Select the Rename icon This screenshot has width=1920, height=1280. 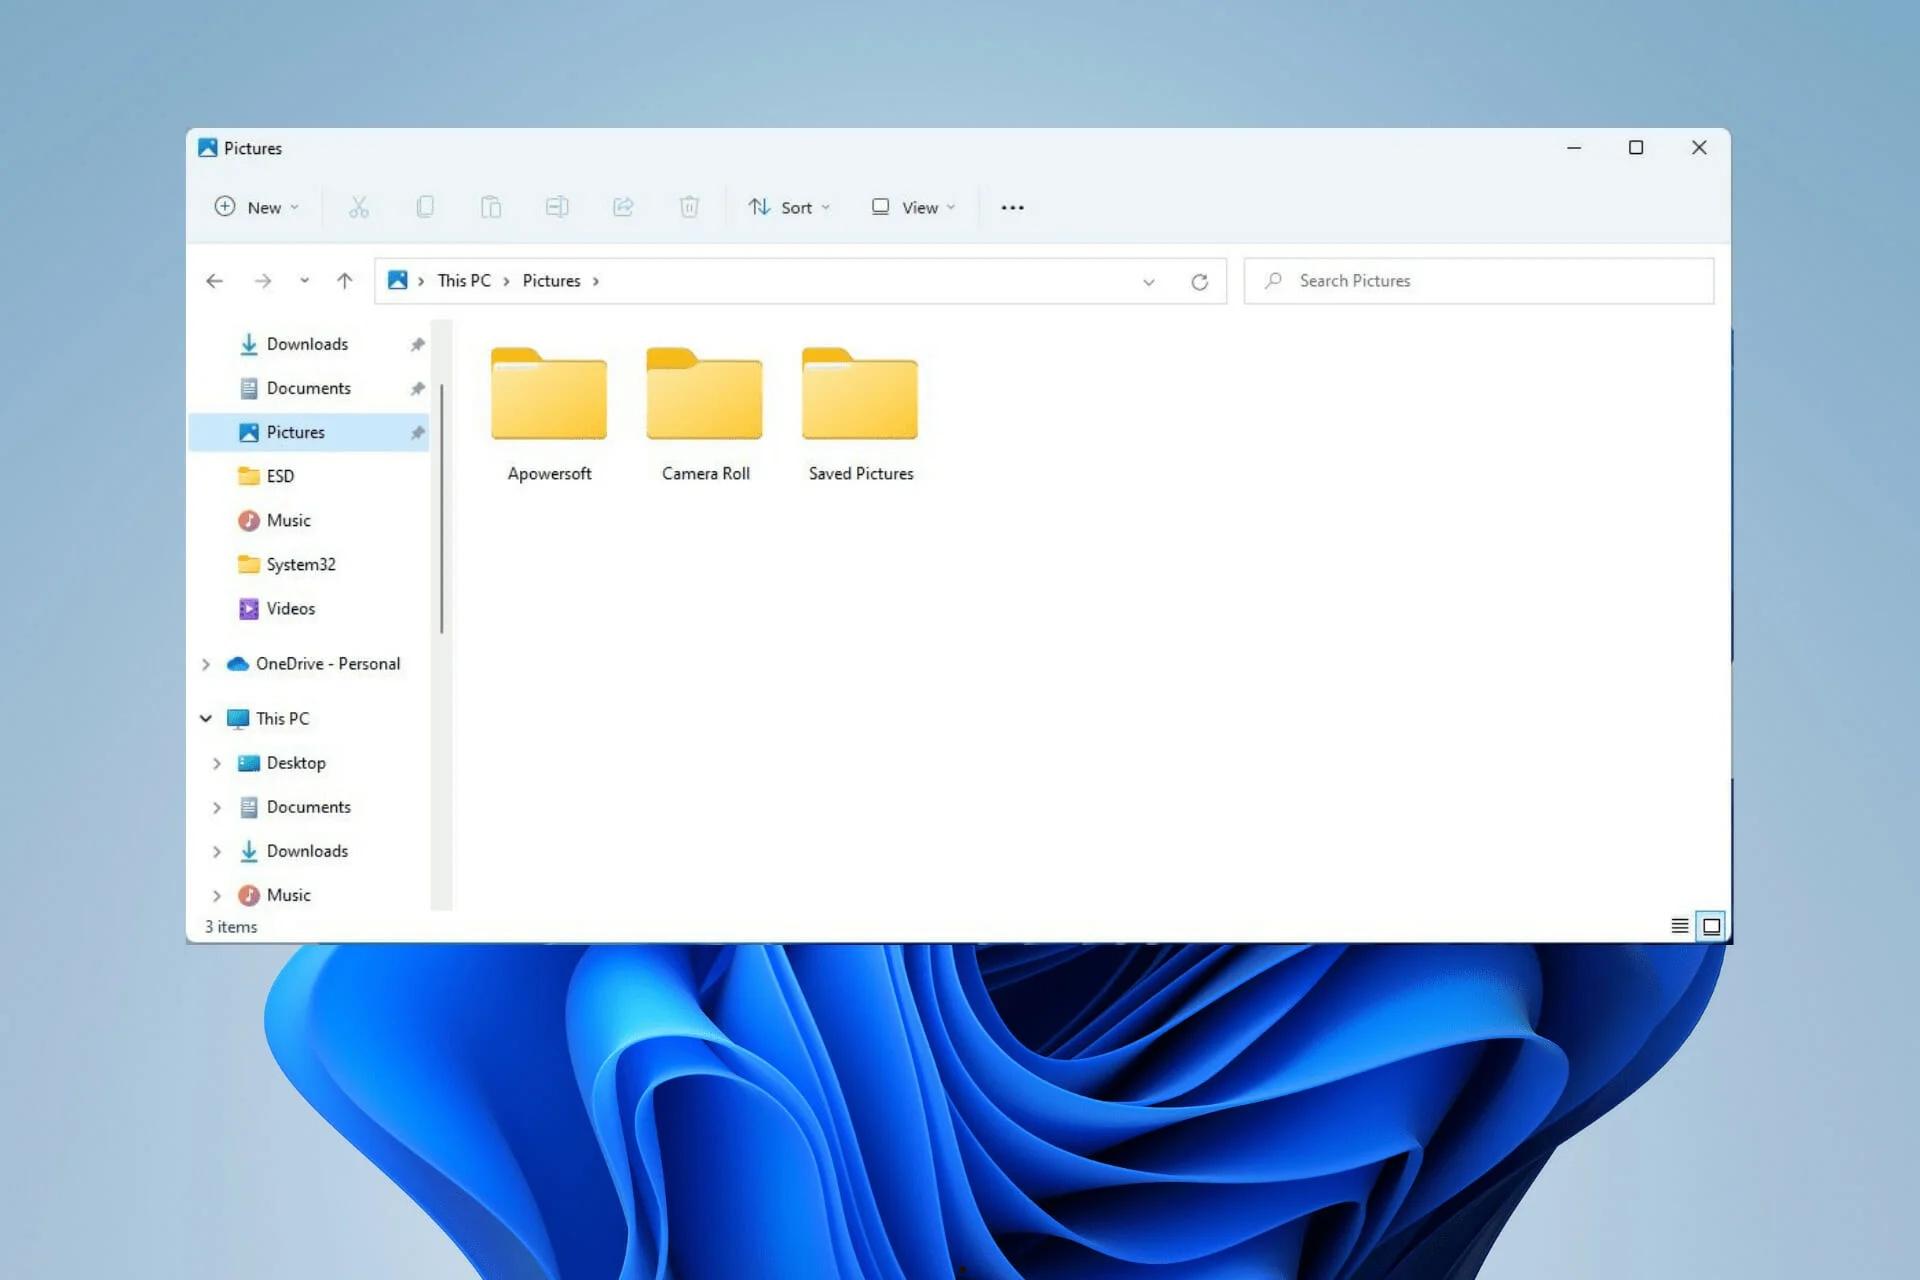557,207
